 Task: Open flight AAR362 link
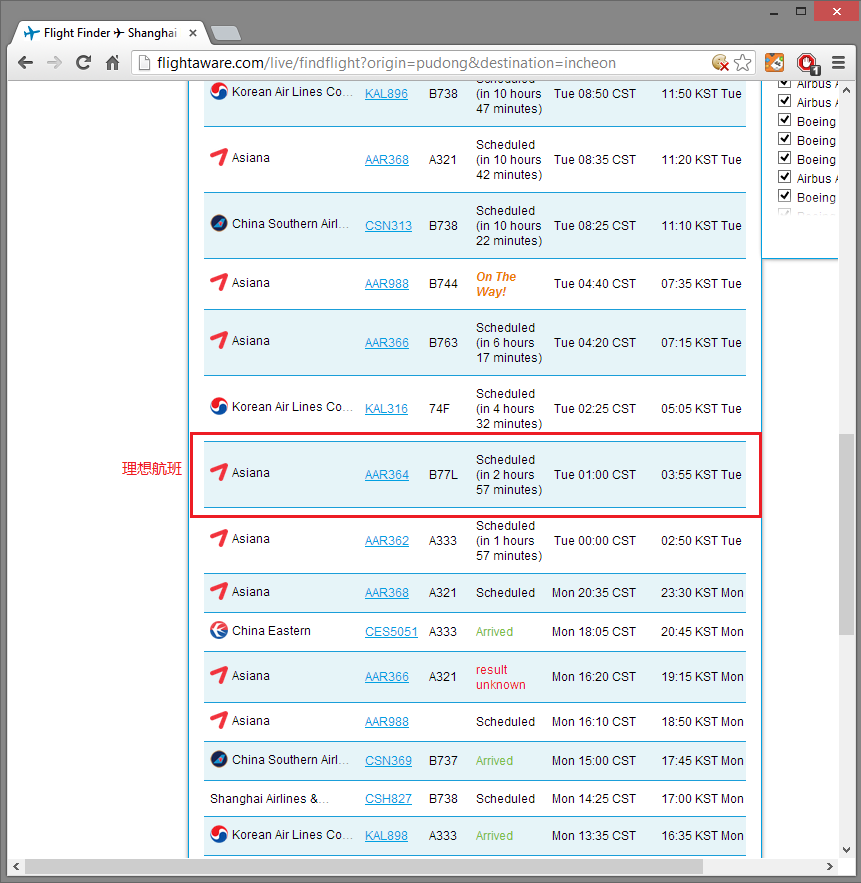387,541
